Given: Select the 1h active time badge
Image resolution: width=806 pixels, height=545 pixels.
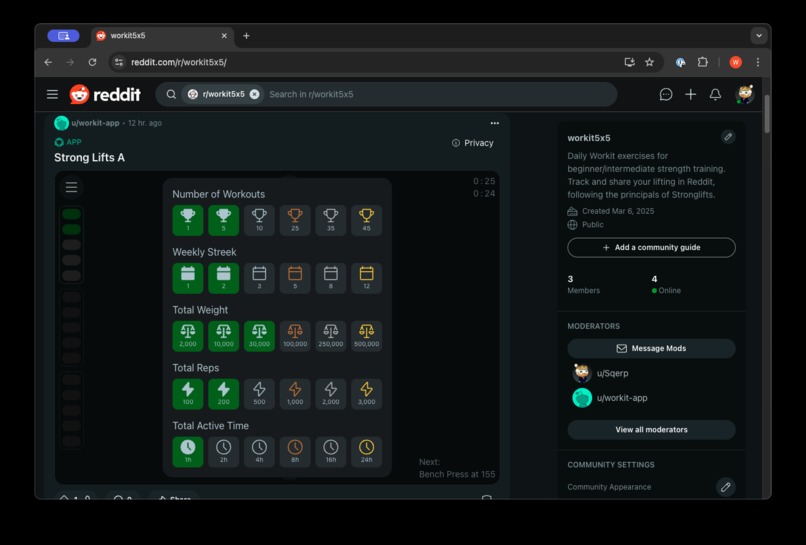Looking at the screenshot, I should pyautogui.click(x=188, y=452).
